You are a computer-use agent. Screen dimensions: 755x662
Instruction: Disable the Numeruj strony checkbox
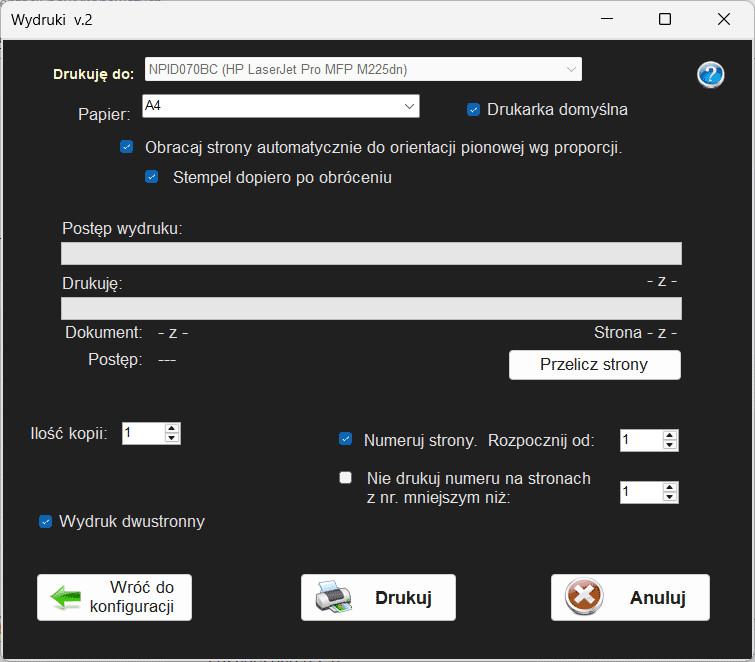(x=346, y=439)
